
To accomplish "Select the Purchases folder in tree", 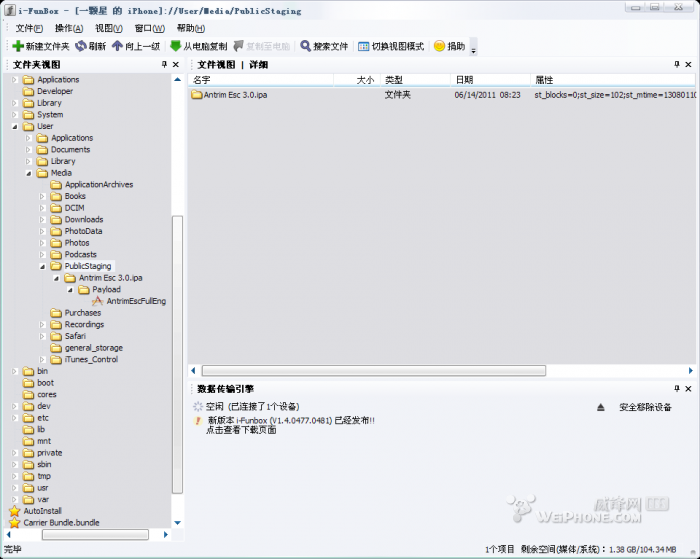I will pyautogui.click(x=83, y=313).
